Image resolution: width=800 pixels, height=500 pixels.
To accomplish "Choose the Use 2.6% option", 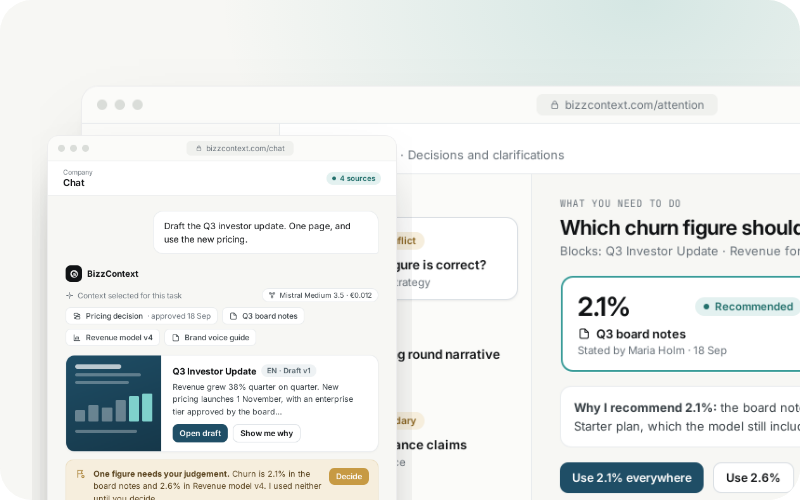I will coord(753,478).
